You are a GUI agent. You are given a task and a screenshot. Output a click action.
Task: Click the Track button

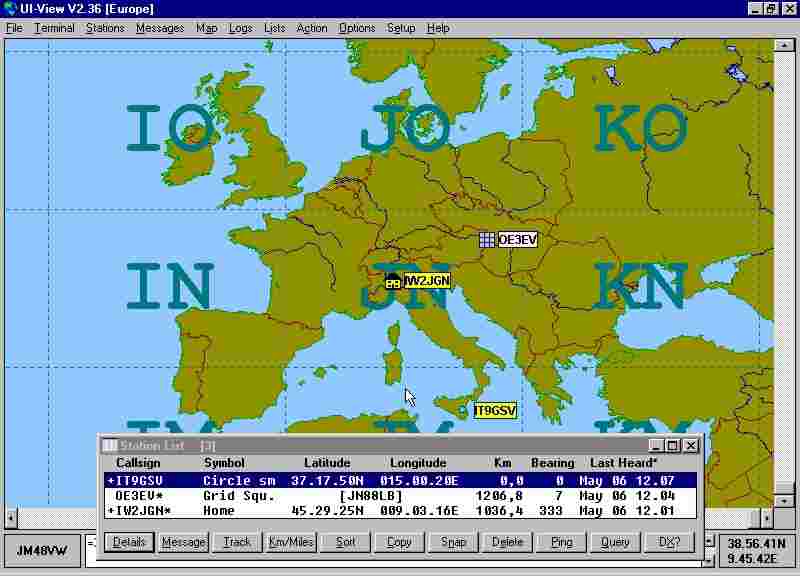tap(237, 542)
